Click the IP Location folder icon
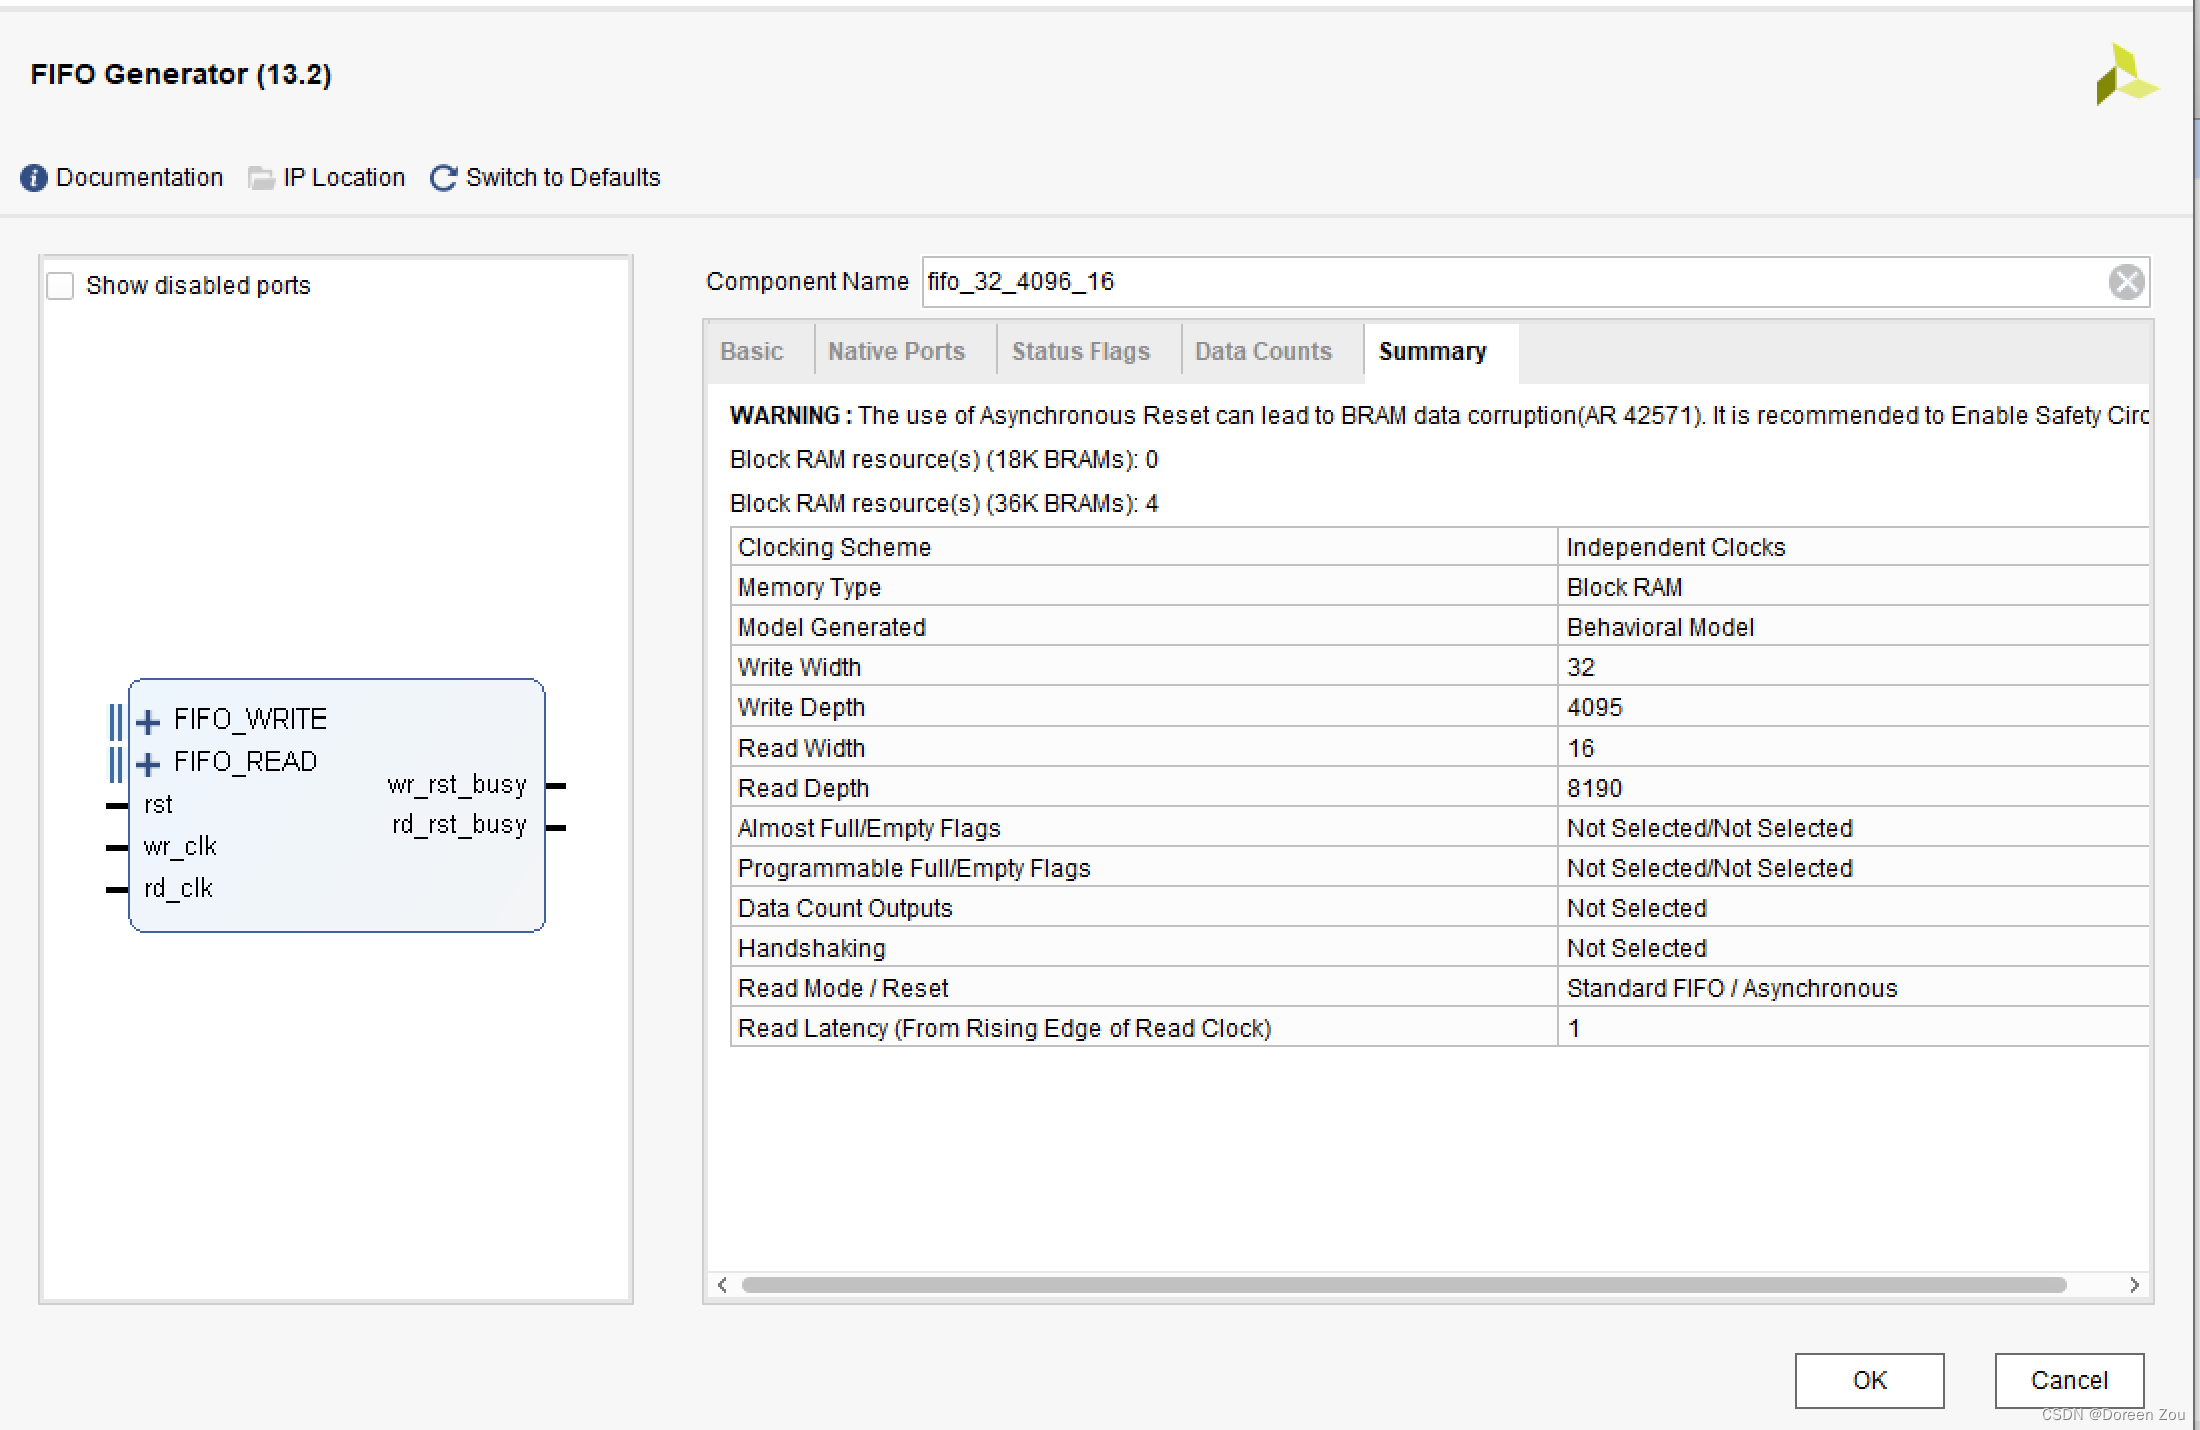Image resolution: width=2200 pixels, height=1430 pixels. pos(261,178)
